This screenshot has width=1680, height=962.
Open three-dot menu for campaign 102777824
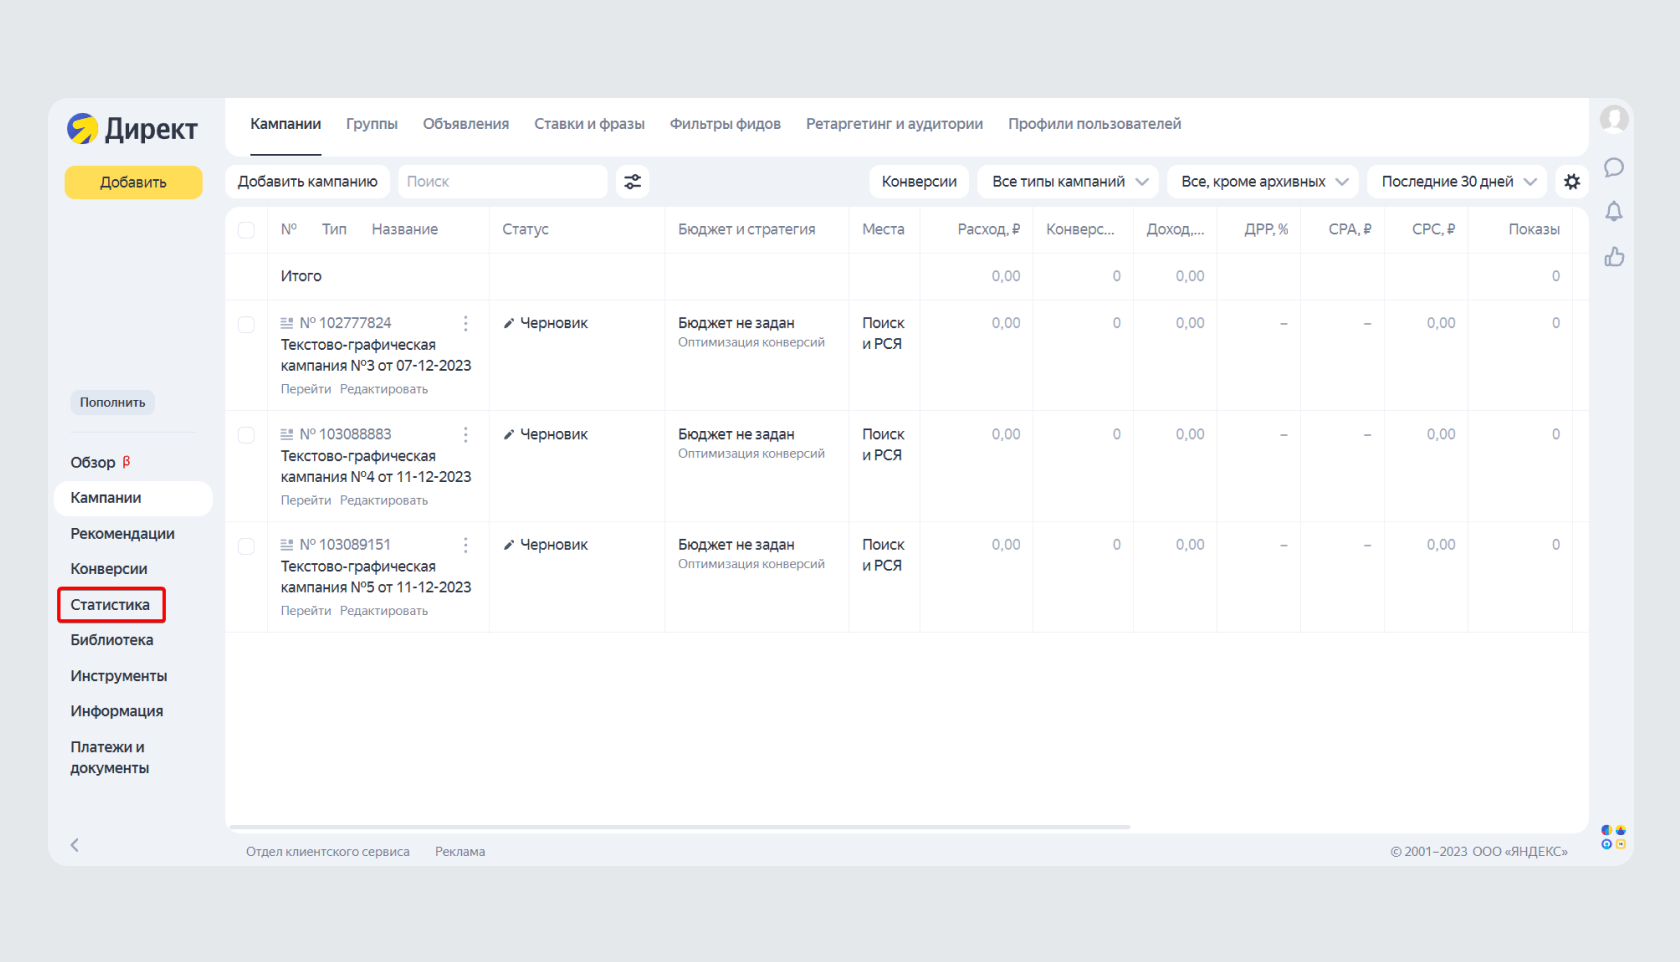pyautogui.click(x=466, y=323)
